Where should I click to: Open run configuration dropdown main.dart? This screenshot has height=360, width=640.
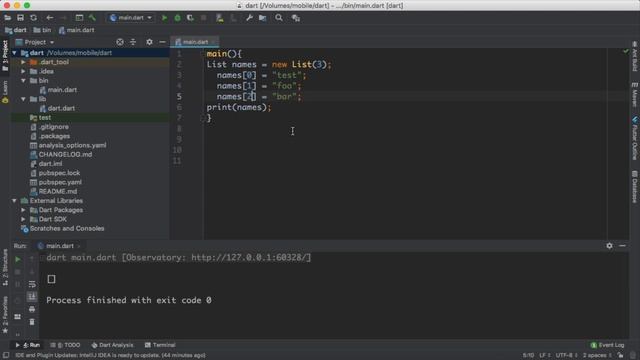(x=131, y=18)
